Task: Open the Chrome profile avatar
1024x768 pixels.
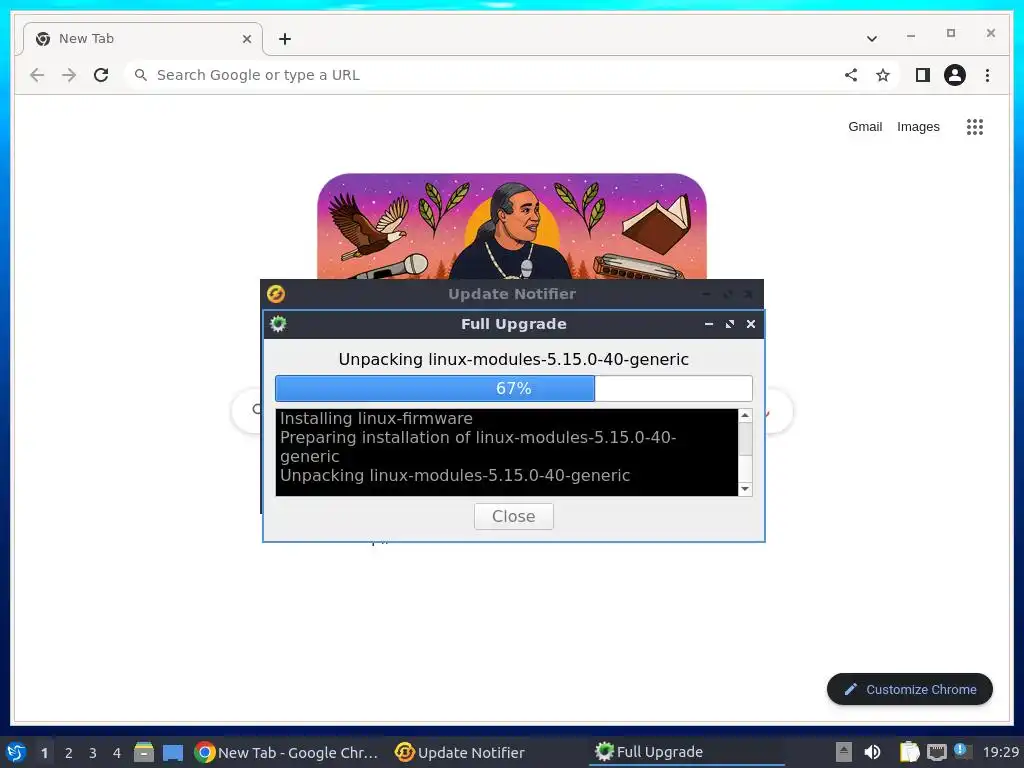Action: click(x=955, y=75)
